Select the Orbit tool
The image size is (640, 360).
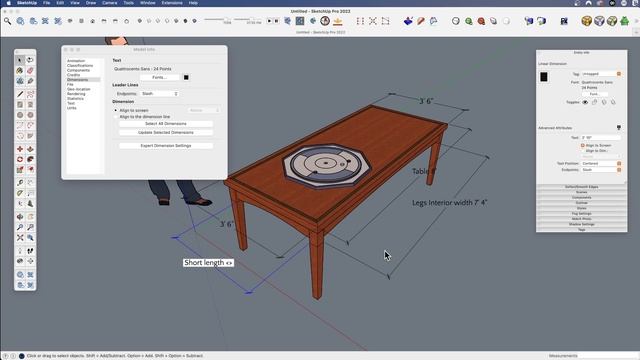point(20,217)
